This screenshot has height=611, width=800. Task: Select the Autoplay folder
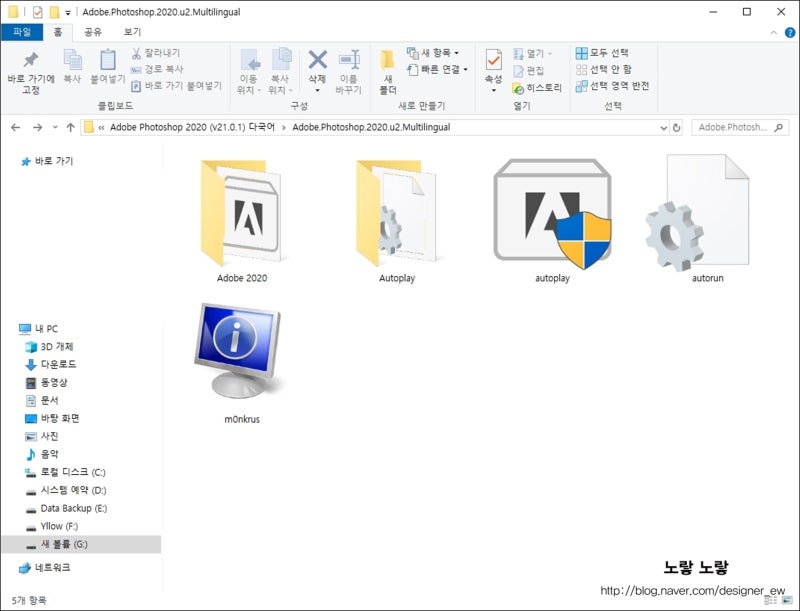click(x=397, y=221)
